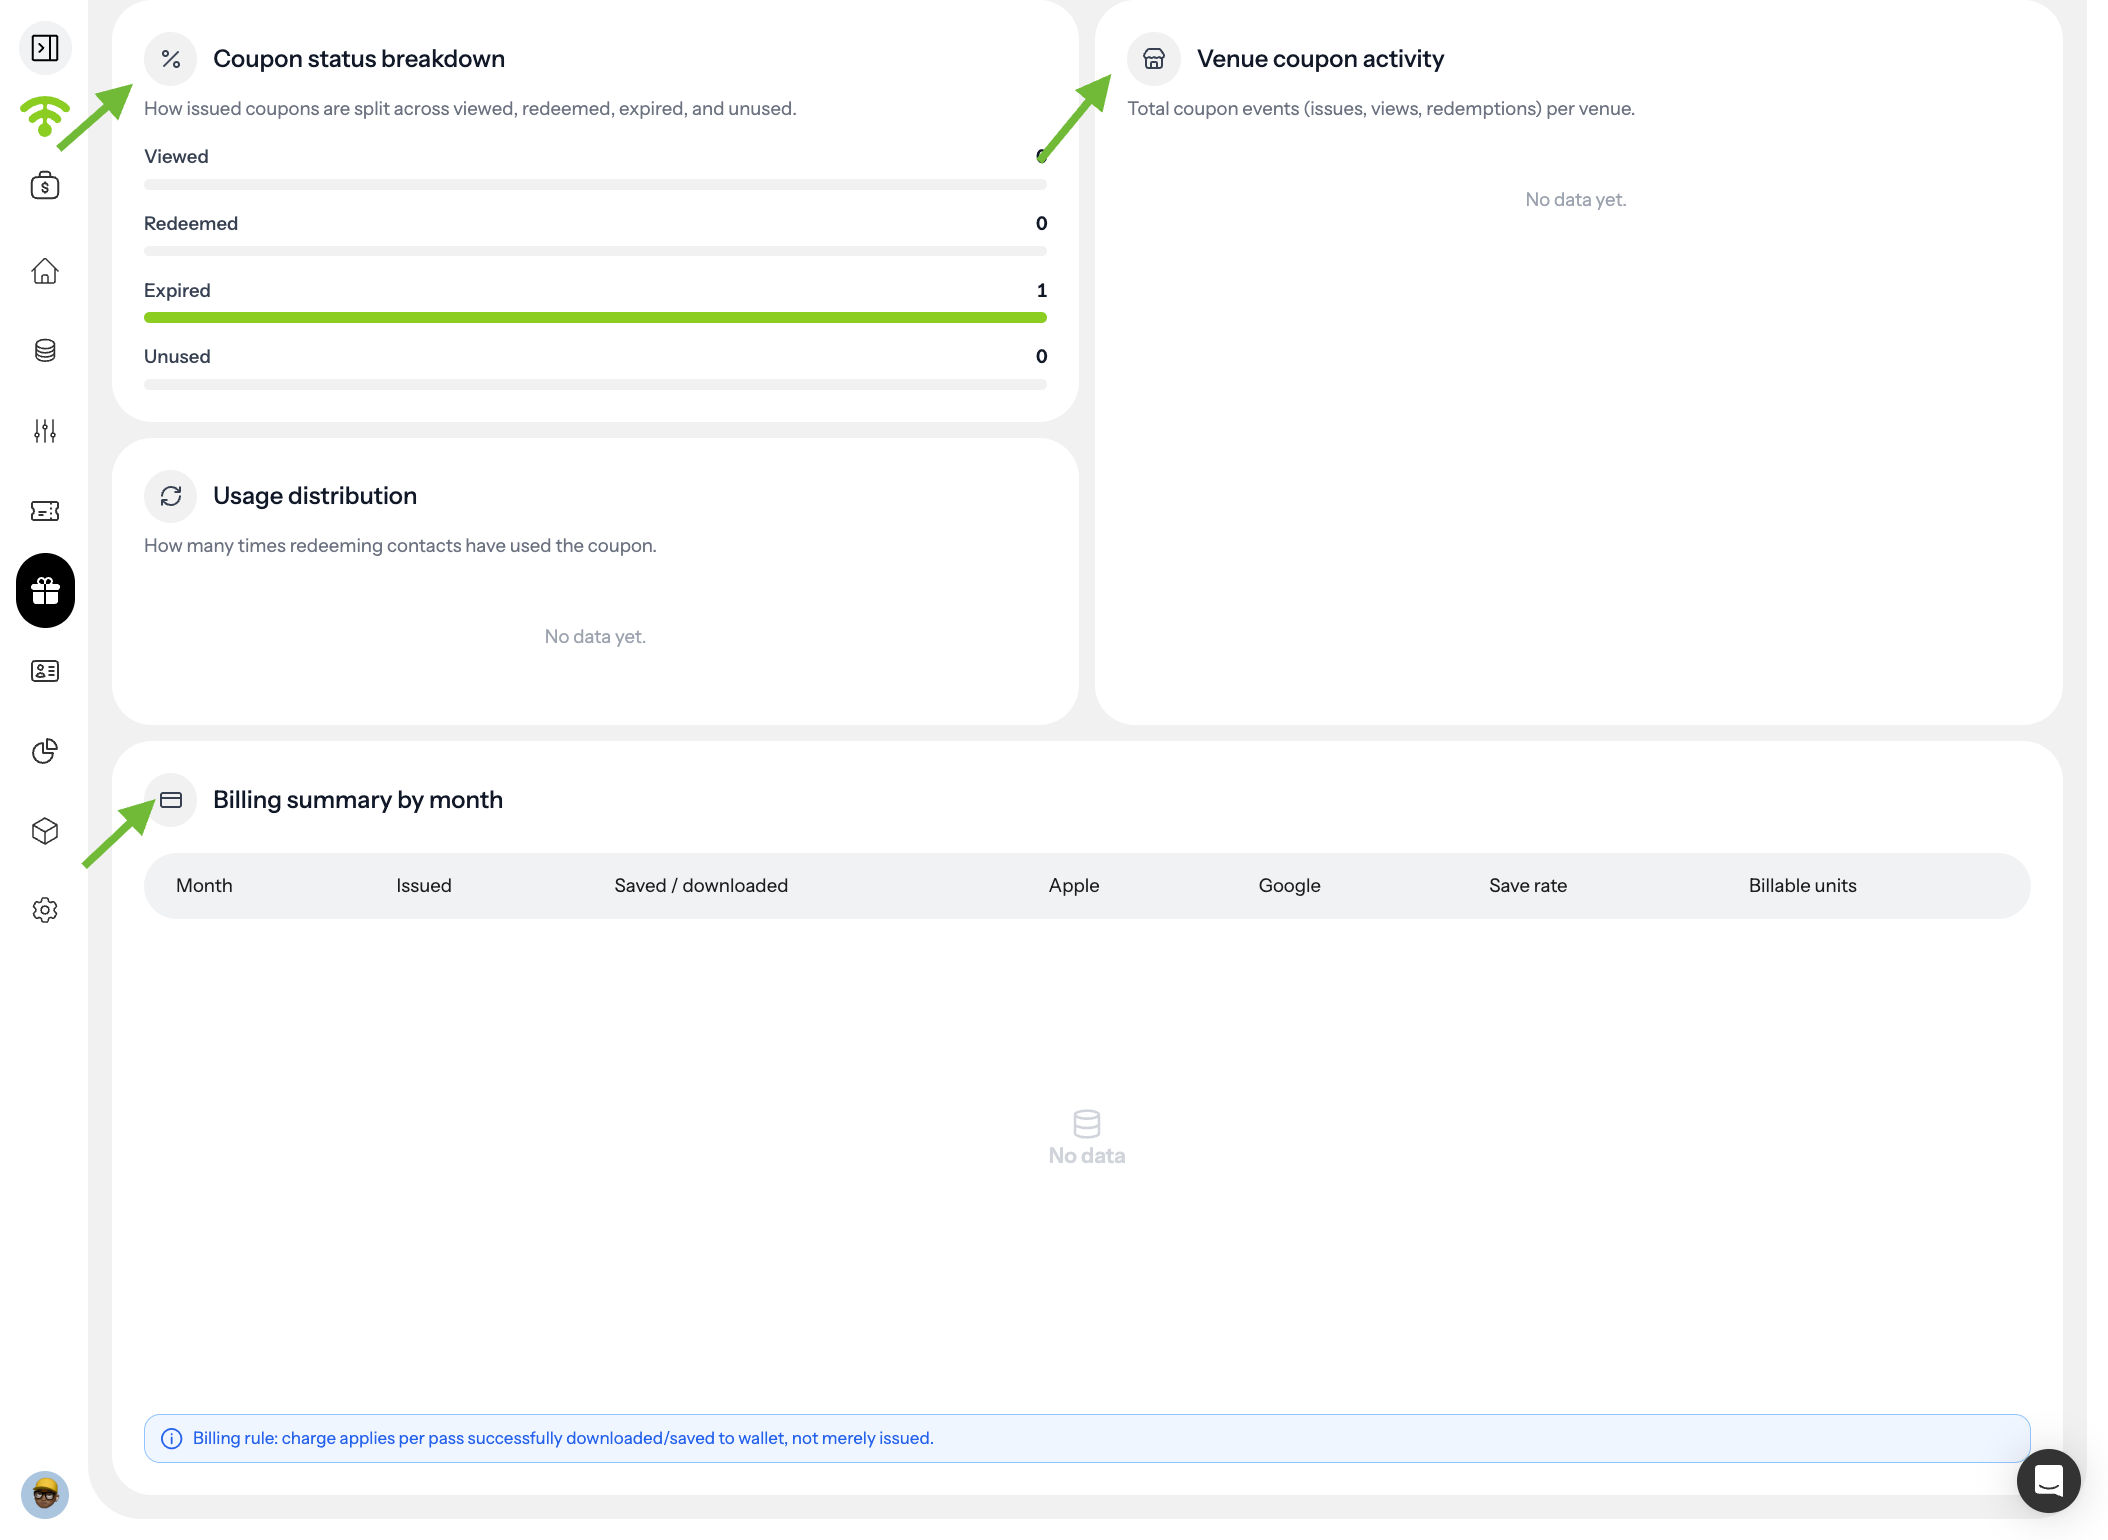Click the Venue coupon activity heading
This screenshot has height=1540, width=2108.
[1320, 59]
